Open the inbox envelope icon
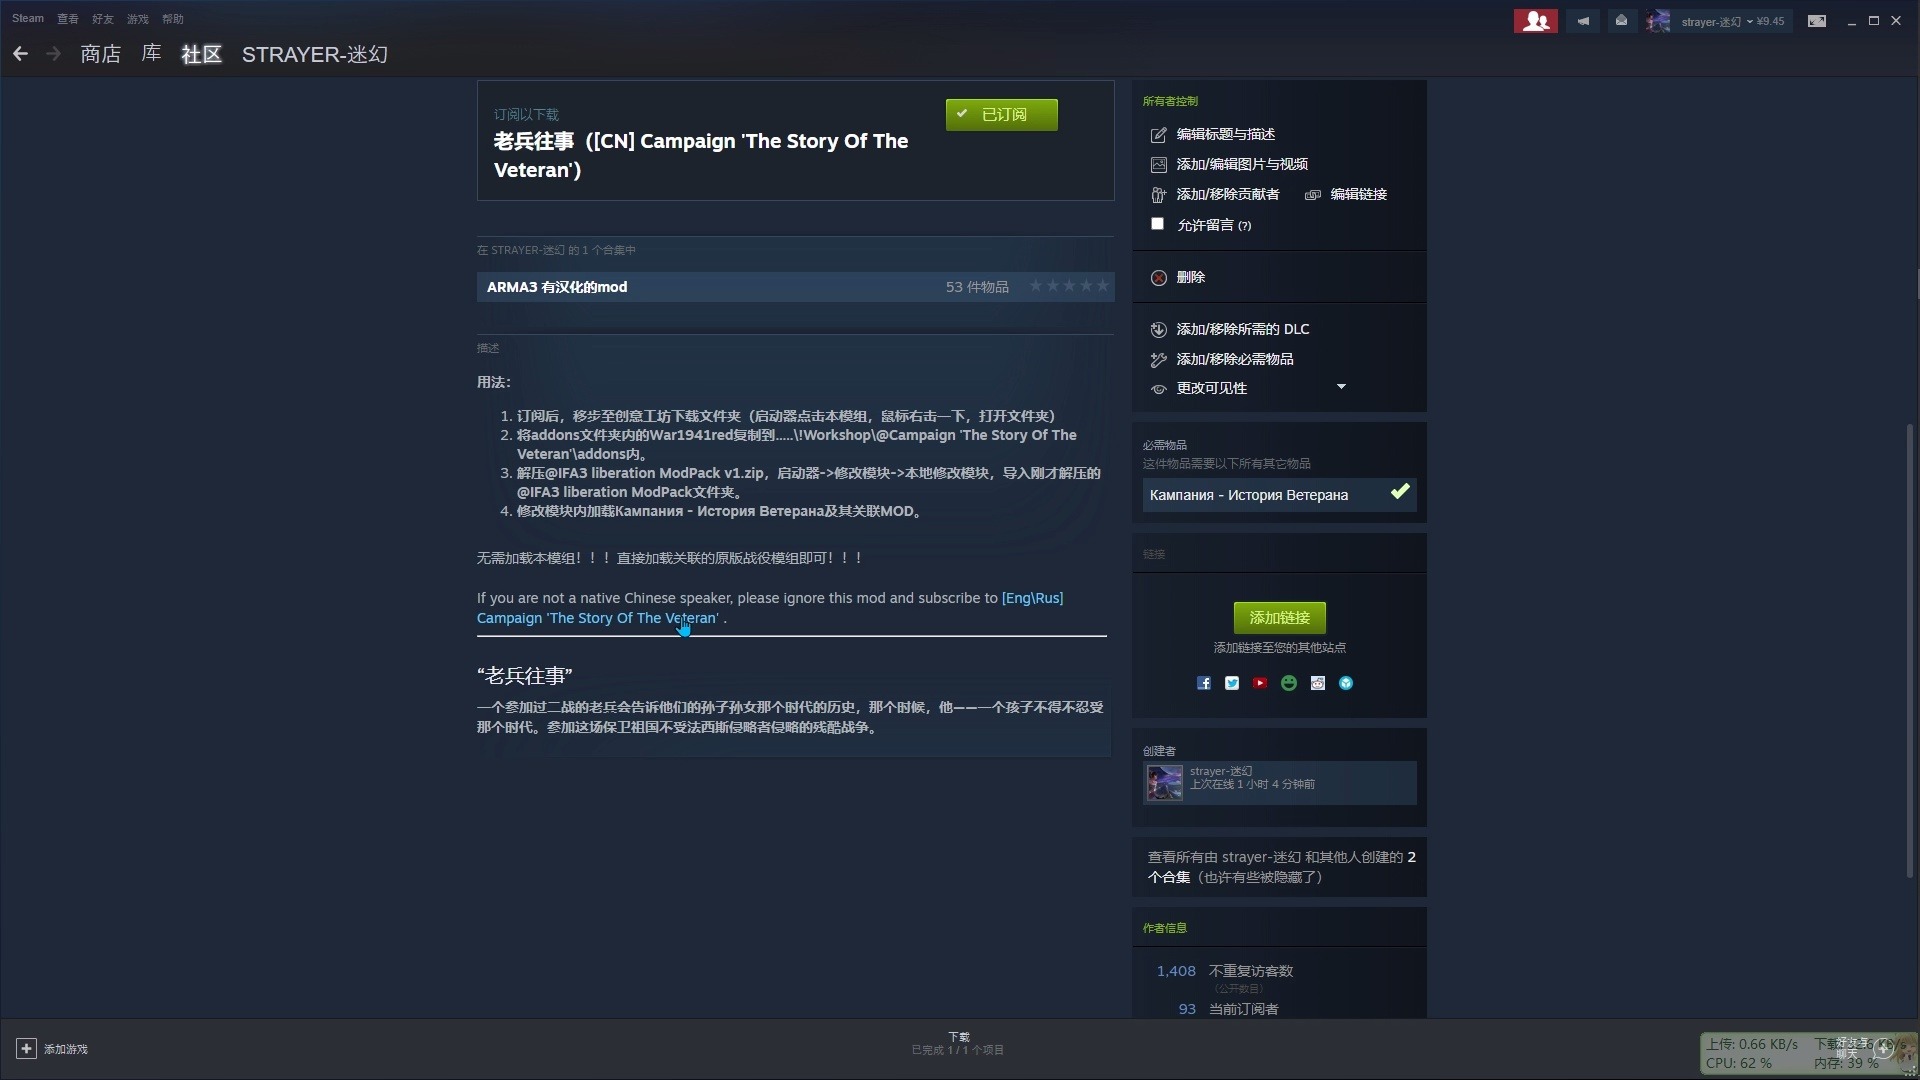This screenshot has height=1080, width=1920. tap(1621, 21)
